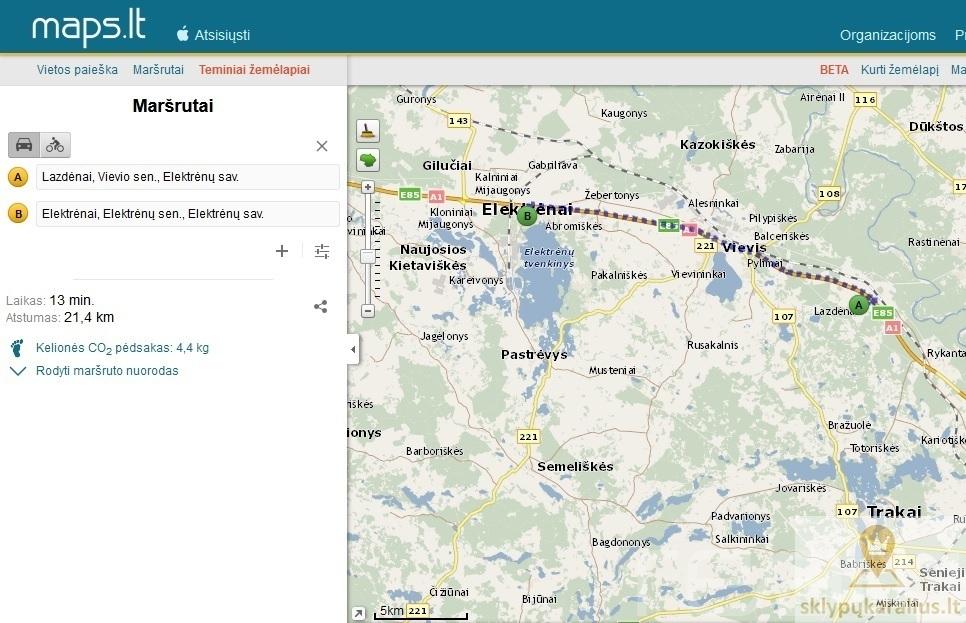Viewport: 966px width, 623px height.
Task: Open Organizacijoms in the top bar
Action: coord(888,35)
